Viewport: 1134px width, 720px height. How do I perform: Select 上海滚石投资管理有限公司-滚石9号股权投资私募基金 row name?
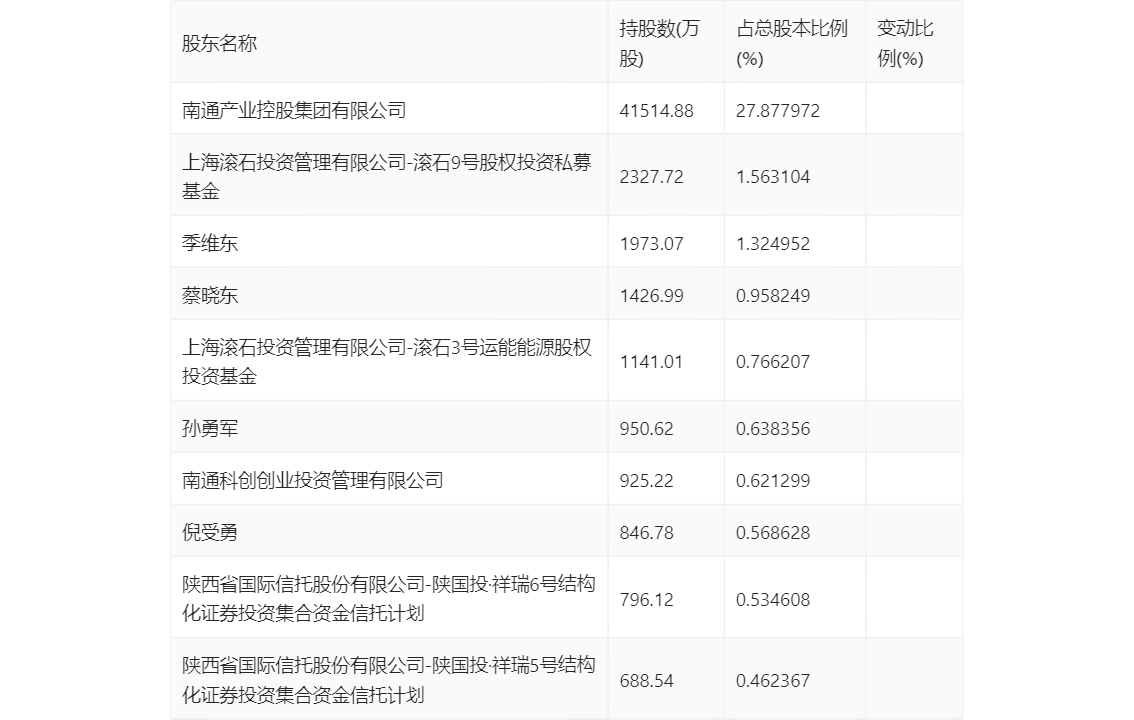click(x=387, y=176)
